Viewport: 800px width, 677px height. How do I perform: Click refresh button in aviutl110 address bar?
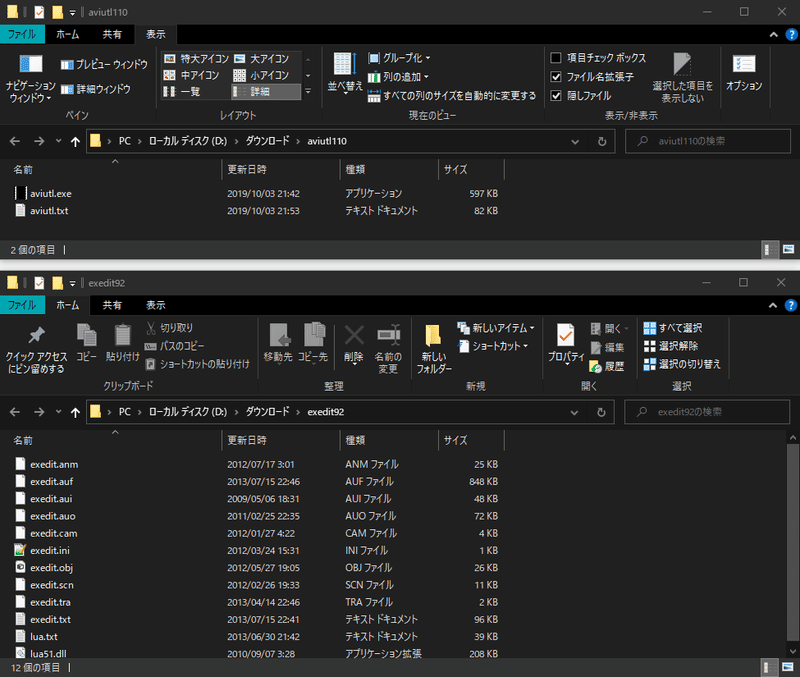point(602,141)
